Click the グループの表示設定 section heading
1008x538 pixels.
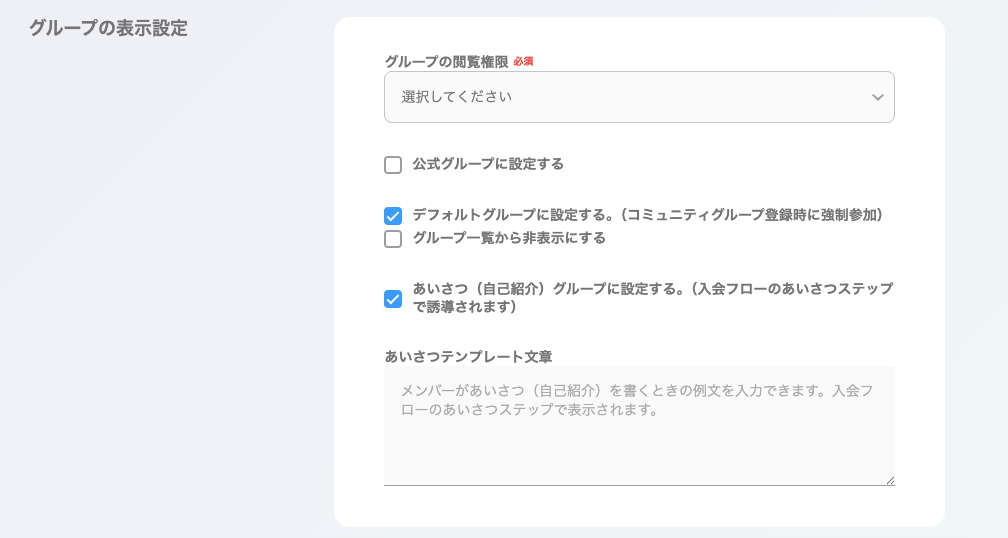[x=108, y=28]
